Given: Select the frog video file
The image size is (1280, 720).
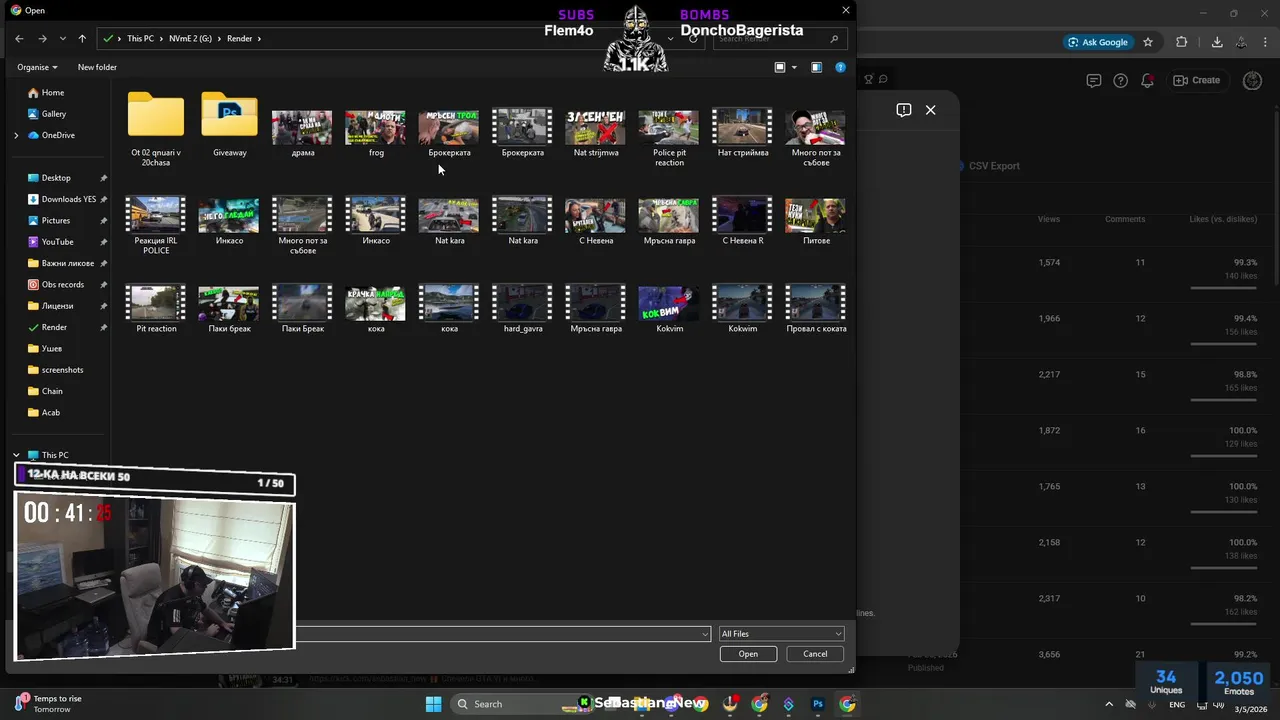Looking at the screenshot, I should pyautogui.click(x=376, y=133).
